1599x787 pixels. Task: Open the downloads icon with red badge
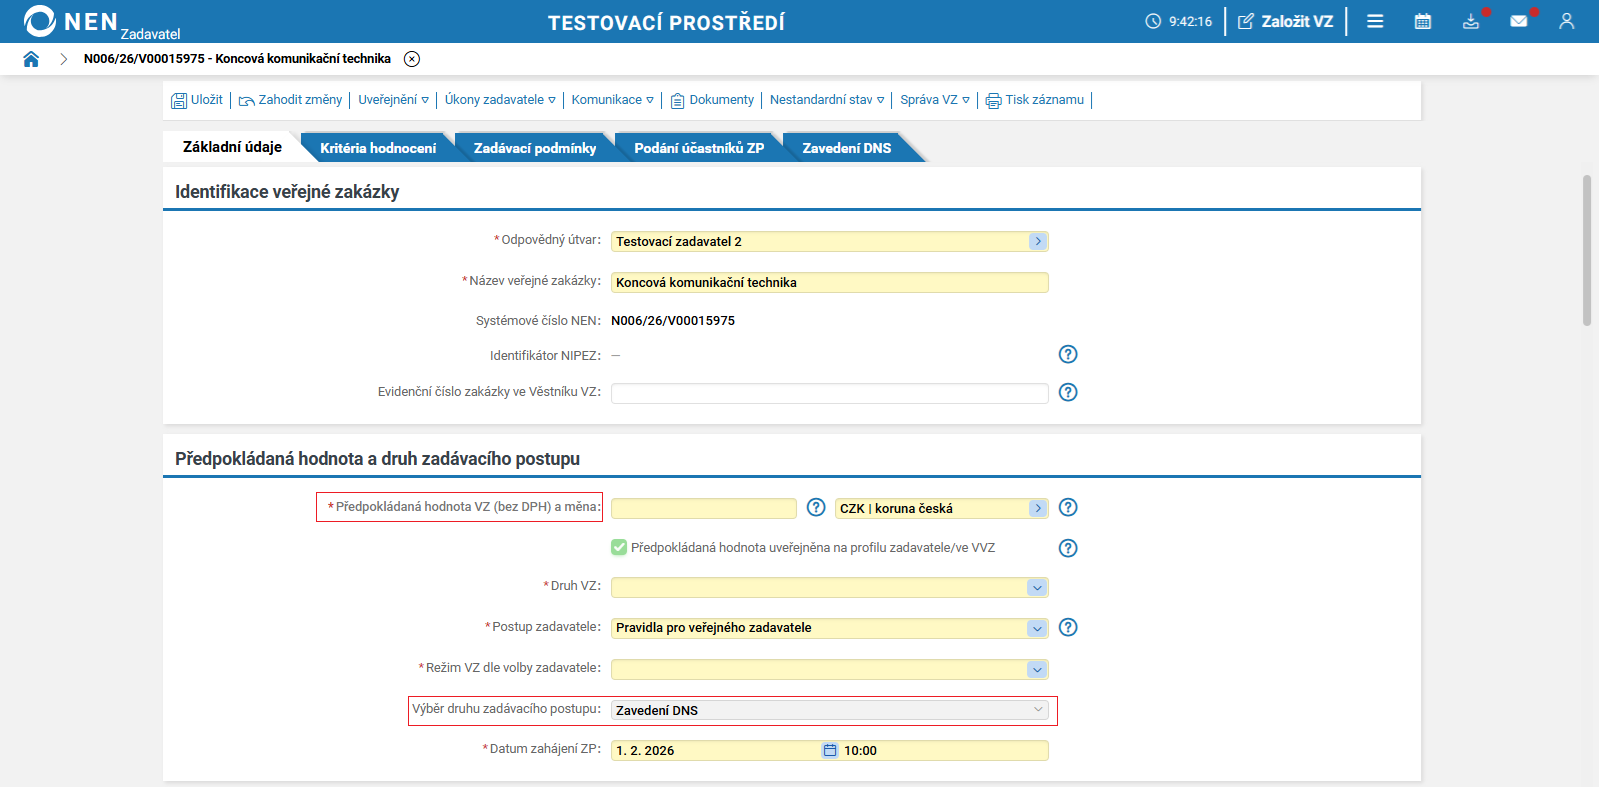[x=1471, y=21]
